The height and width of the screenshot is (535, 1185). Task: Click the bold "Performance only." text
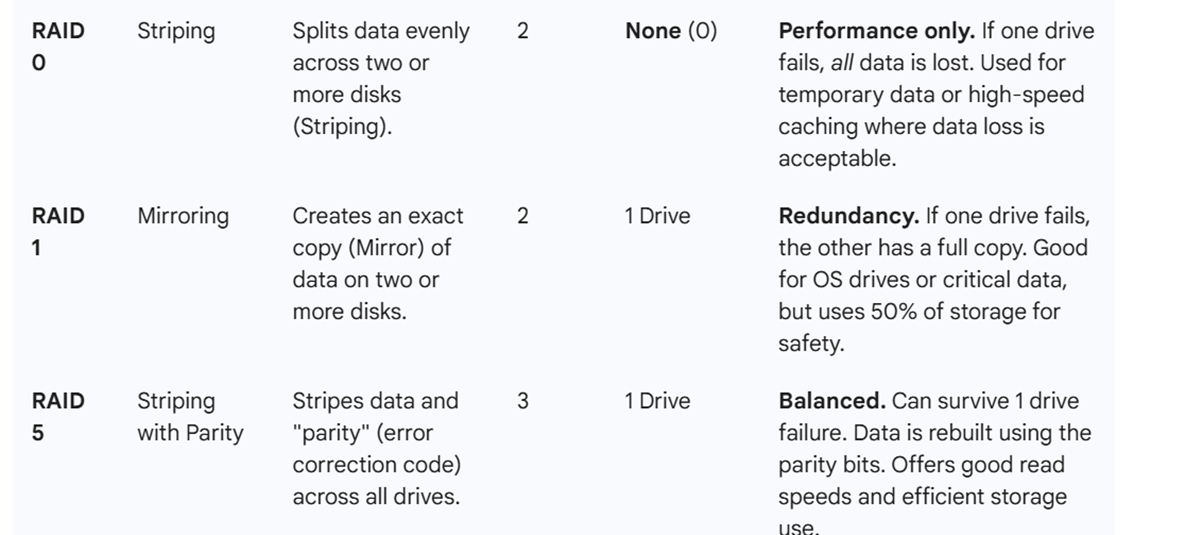click(876, 31)
